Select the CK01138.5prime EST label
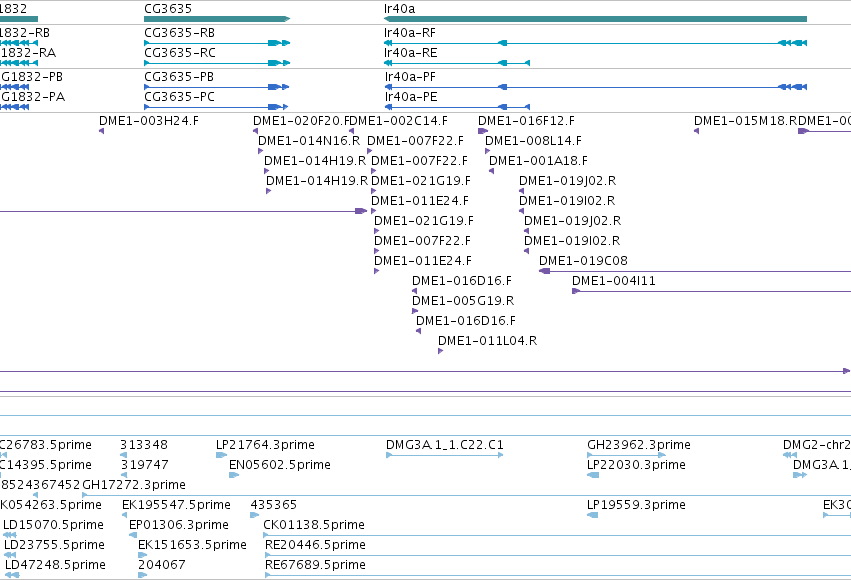 pos(314,525)
